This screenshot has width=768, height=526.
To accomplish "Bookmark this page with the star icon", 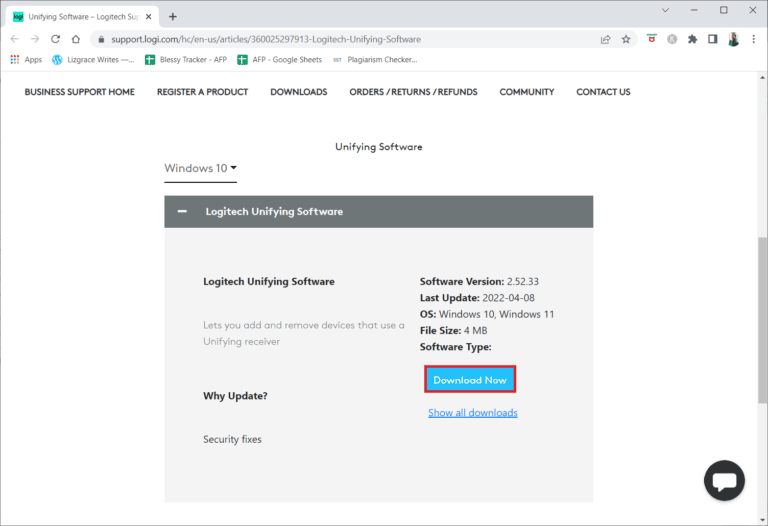I will [x=626, y=39].
